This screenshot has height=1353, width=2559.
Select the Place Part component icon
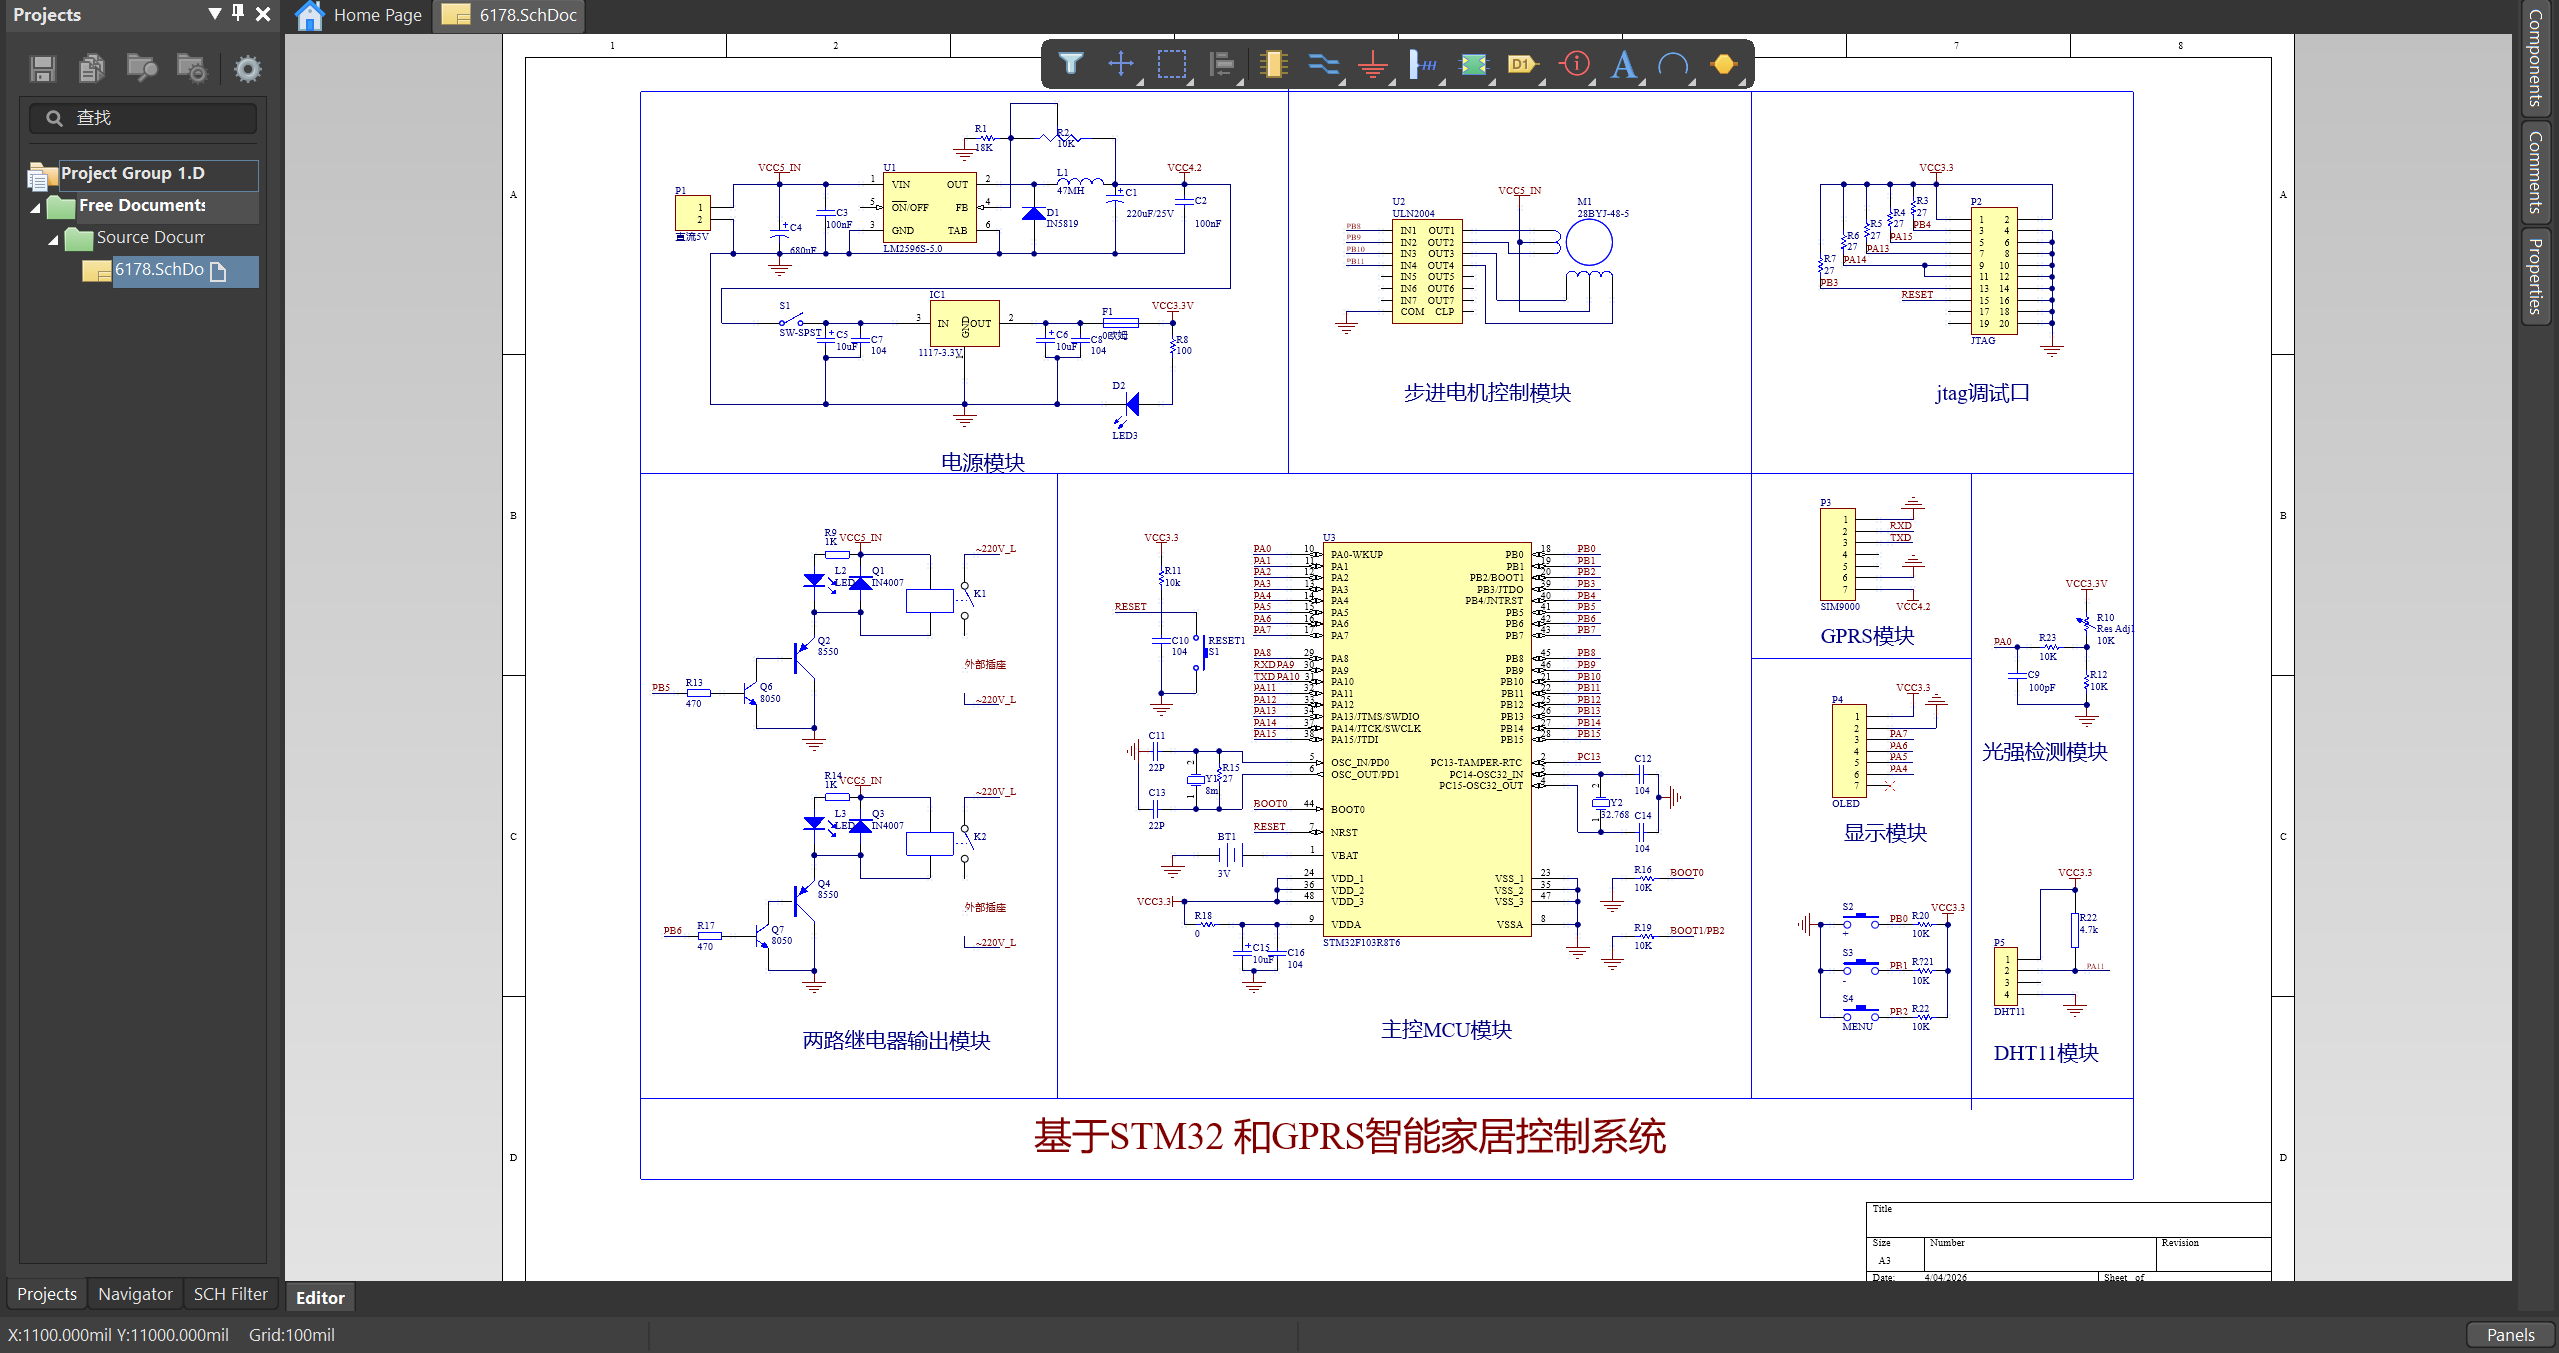pos(1272,64)
